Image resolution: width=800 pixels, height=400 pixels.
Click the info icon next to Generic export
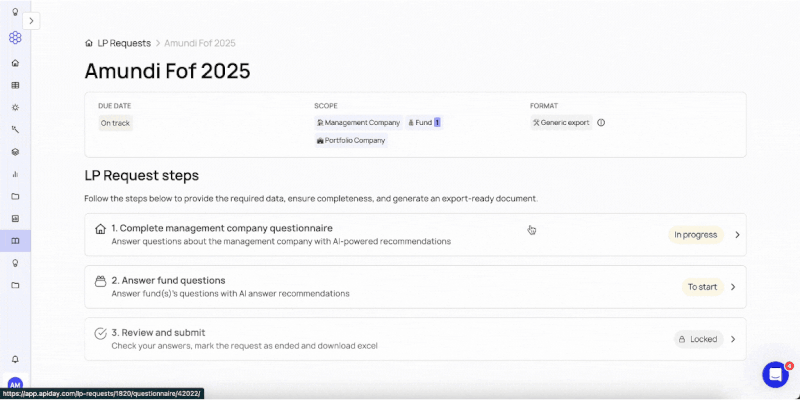click(601, 123)
